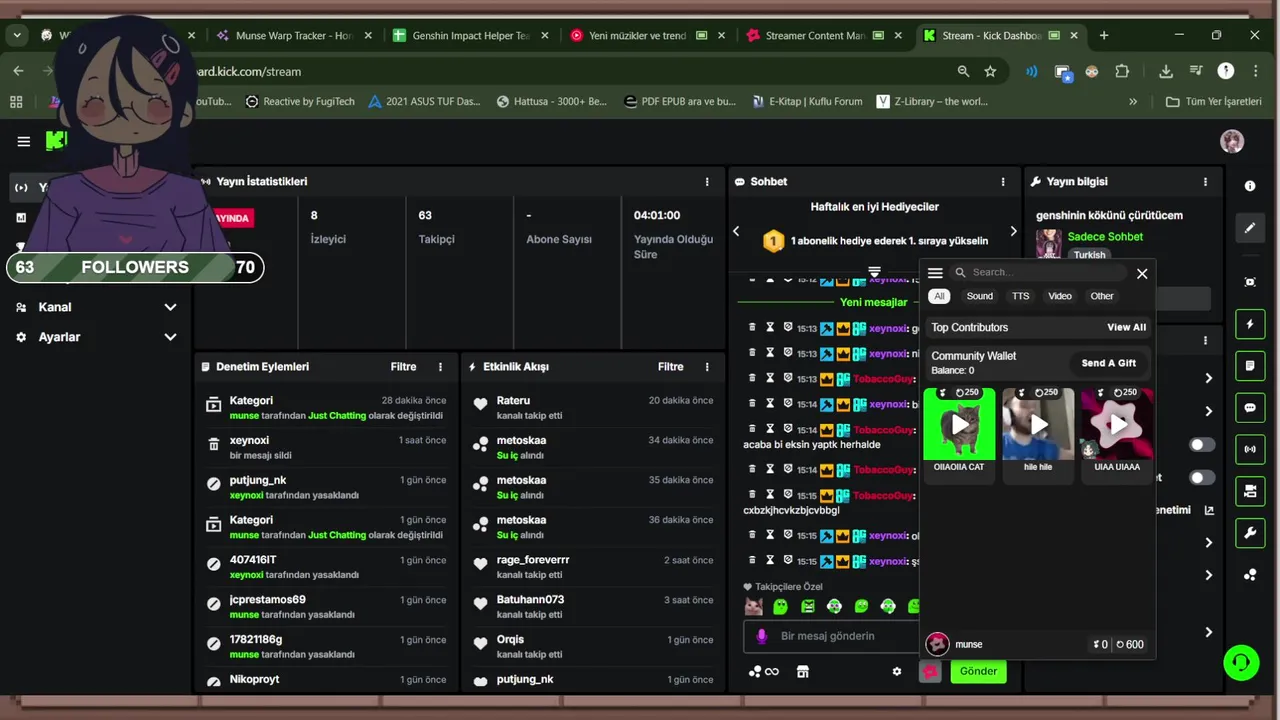
Task: Open the hamburger menu beside the Kick logo
Action: point(23,141)
